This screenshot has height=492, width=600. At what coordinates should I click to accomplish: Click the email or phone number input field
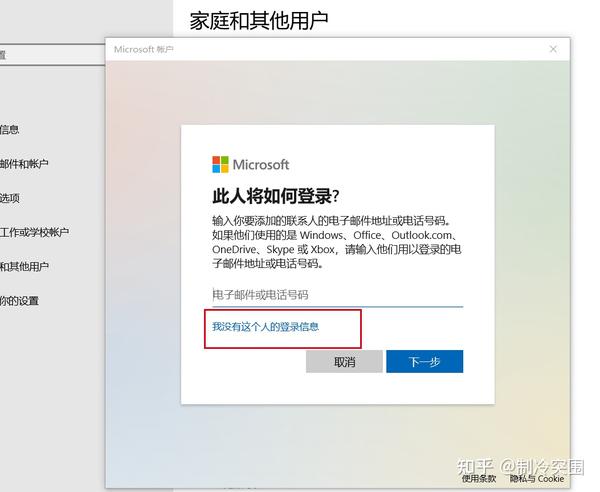[337, 295]
